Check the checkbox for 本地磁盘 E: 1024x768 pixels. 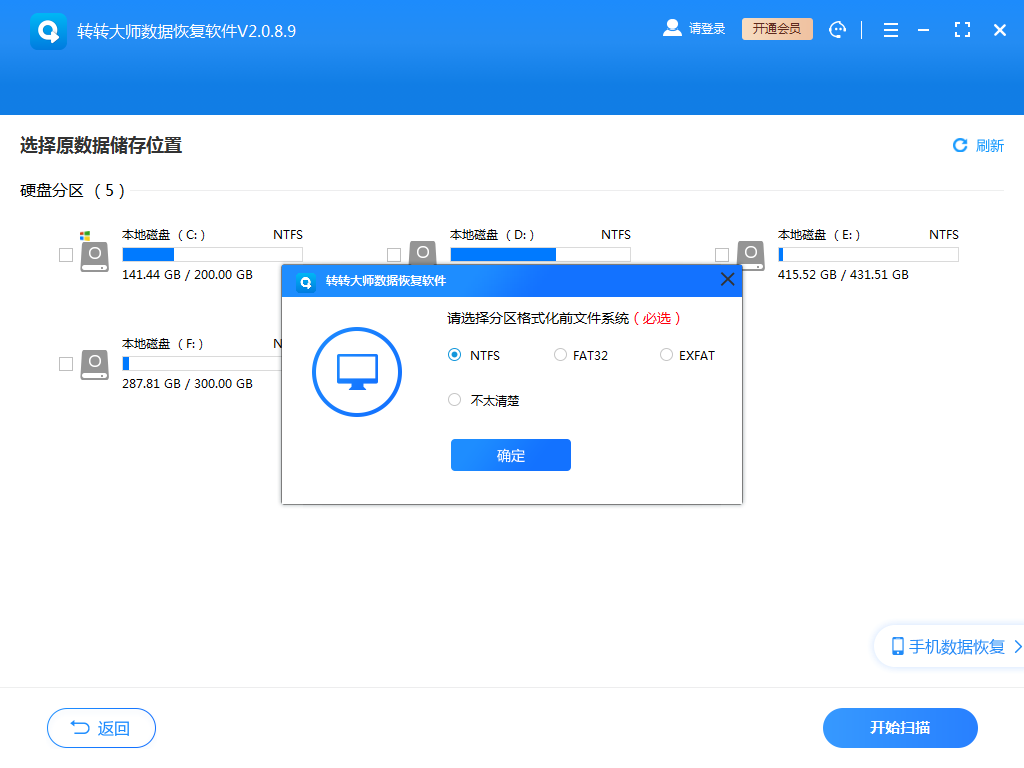pos(722,255)
